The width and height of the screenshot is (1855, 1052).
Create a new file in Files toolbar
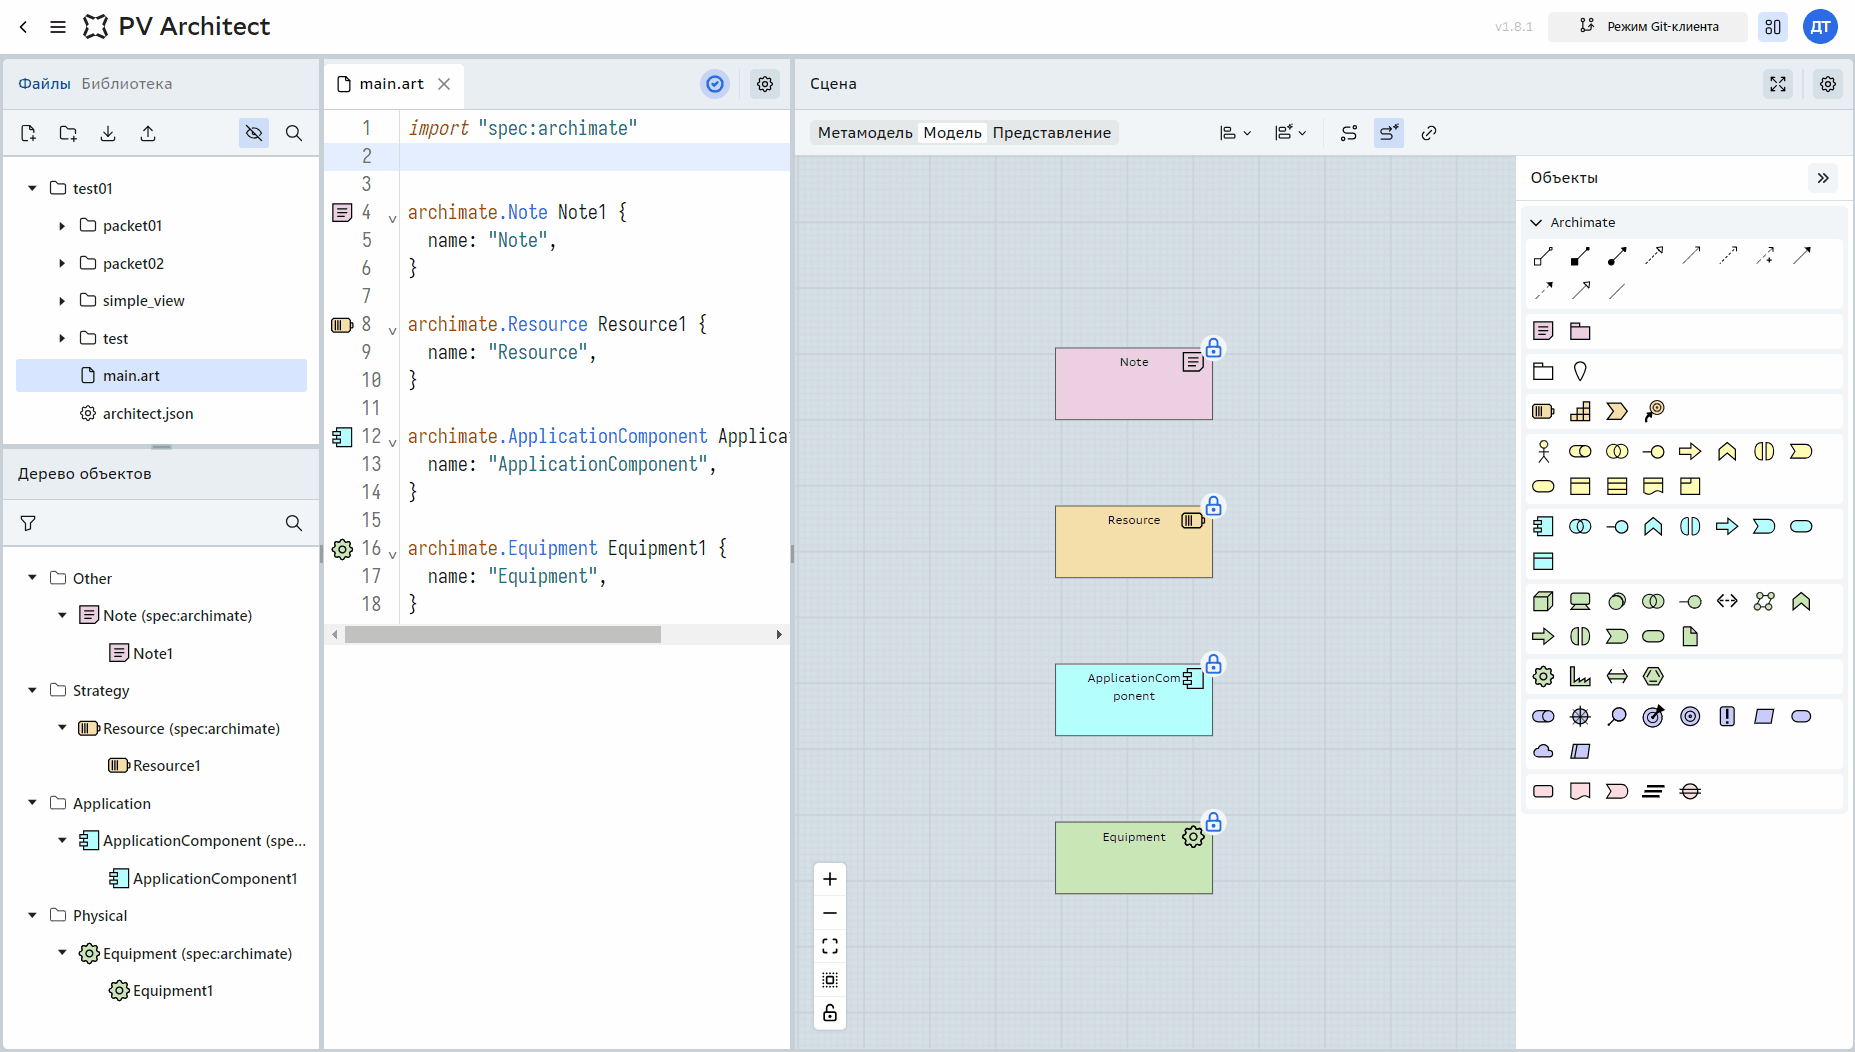coord(28,133)
